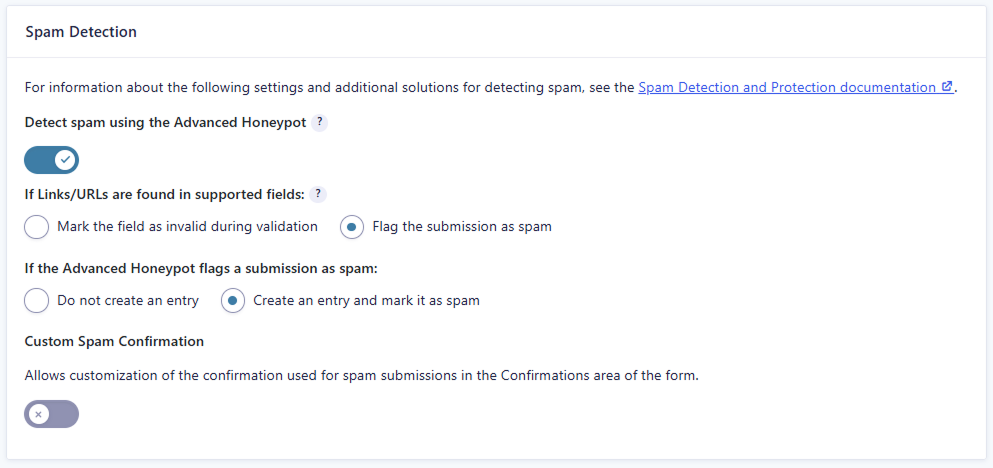Disable the Advanced Honeypot toggle
The width and height of the screenshot is (993, 468).
tap(51, 160)
